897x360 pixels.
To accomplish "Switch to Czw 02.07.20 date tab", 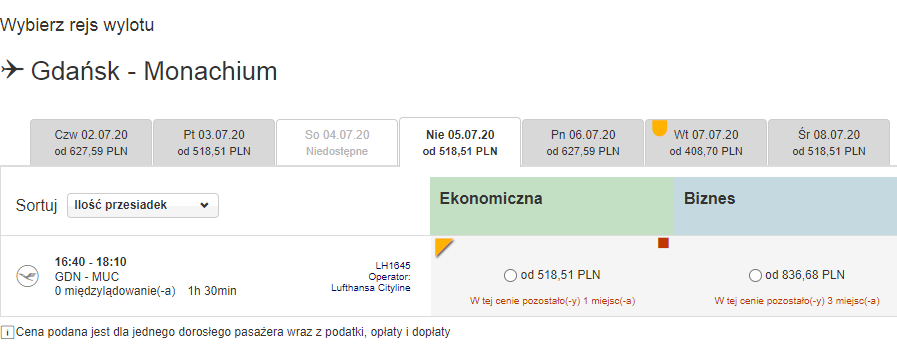I will tap(91, 143).
